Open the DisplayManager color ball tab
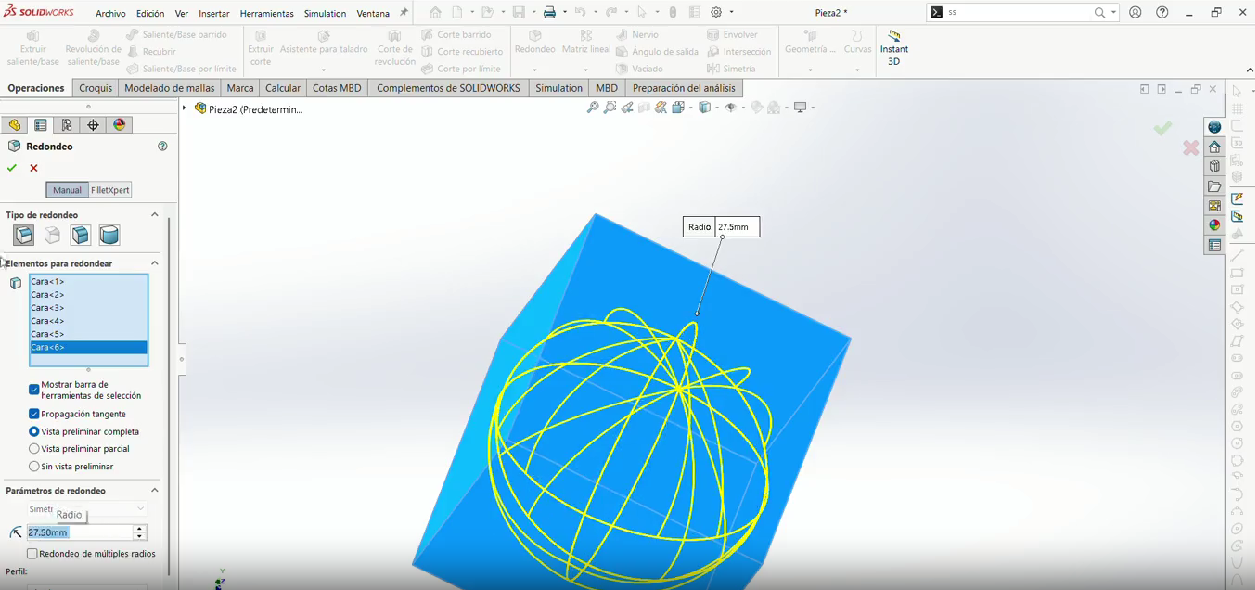The height and width of the screenshot is (590, 1255). coord(119,125)
